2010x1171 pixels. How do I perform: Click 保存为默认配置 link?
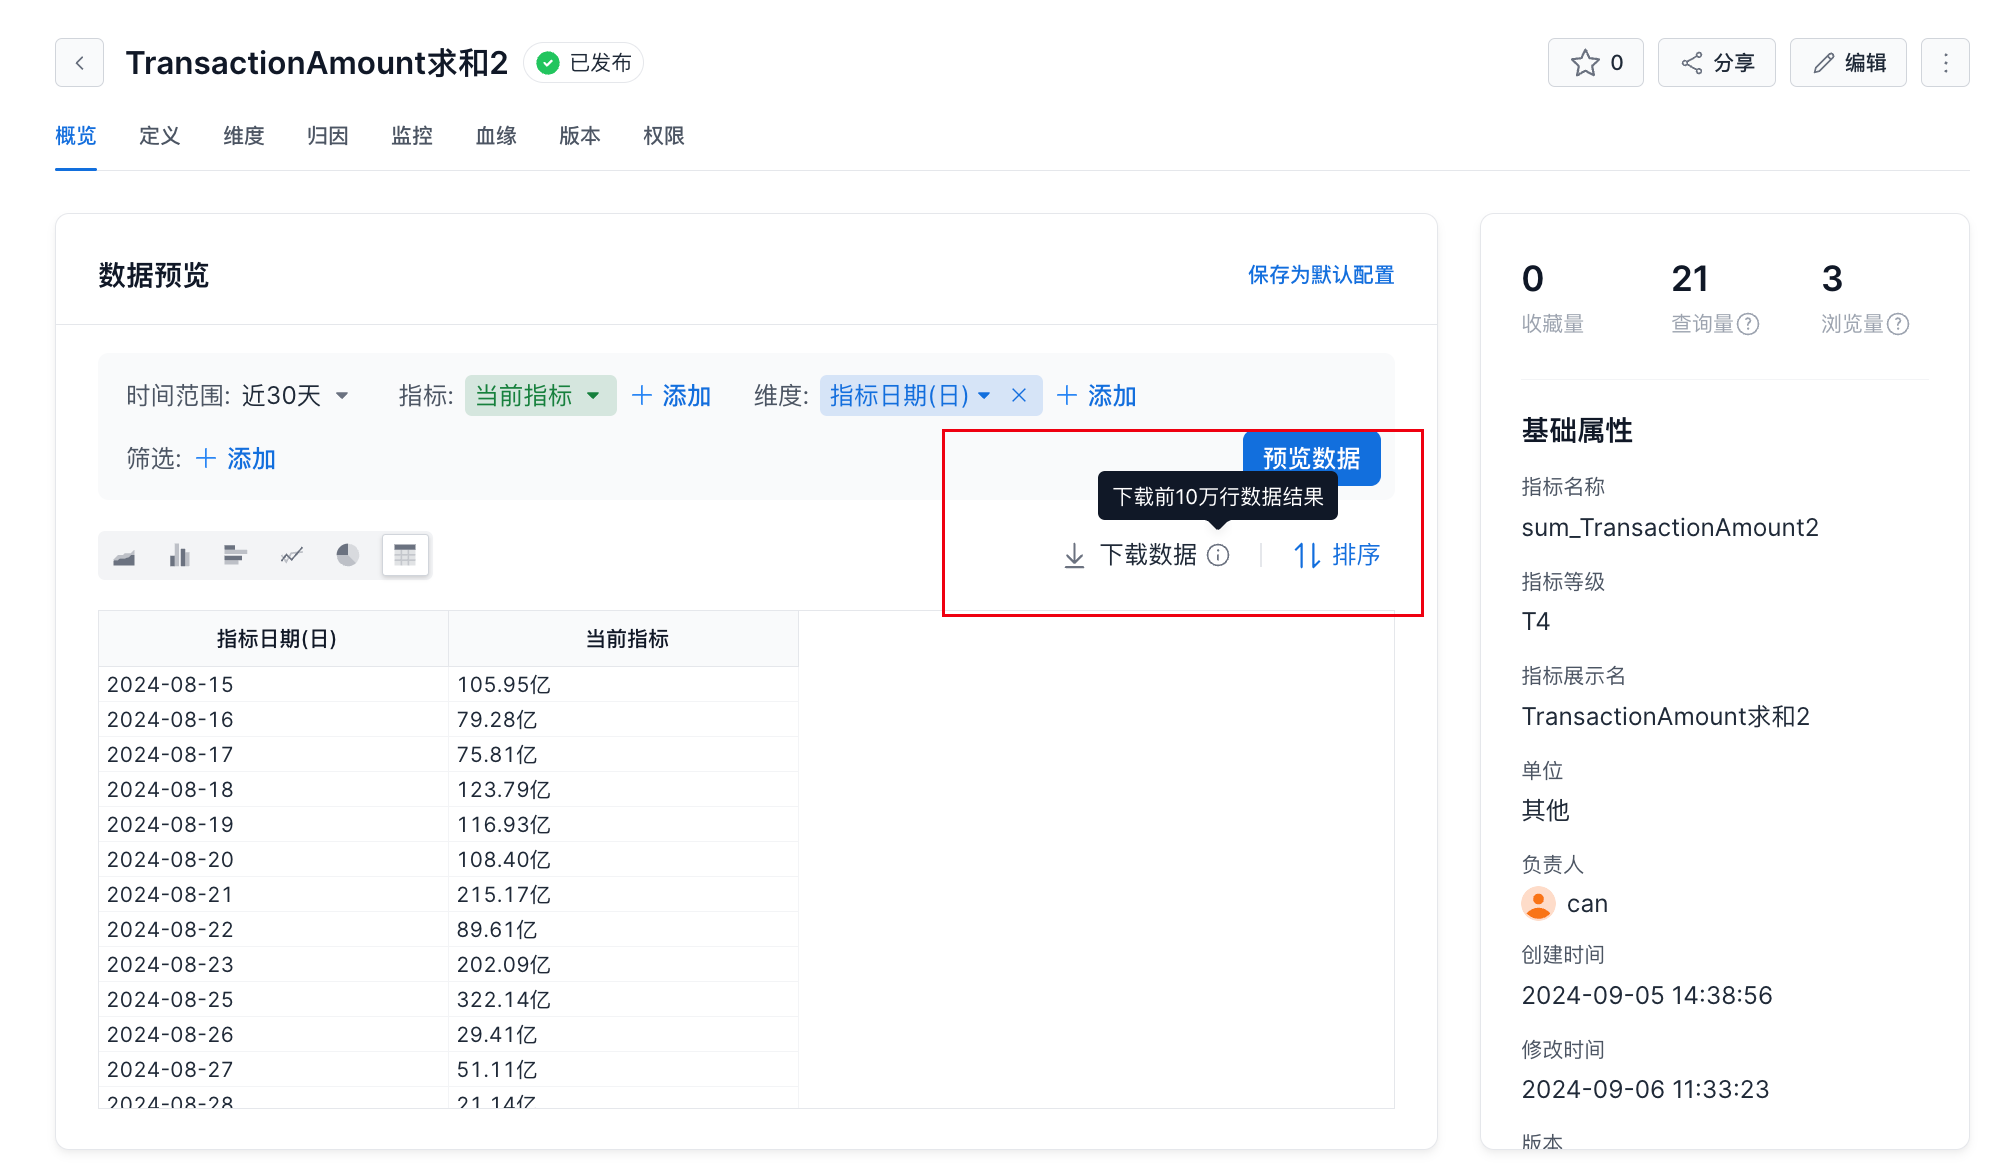click(1320, 275)
